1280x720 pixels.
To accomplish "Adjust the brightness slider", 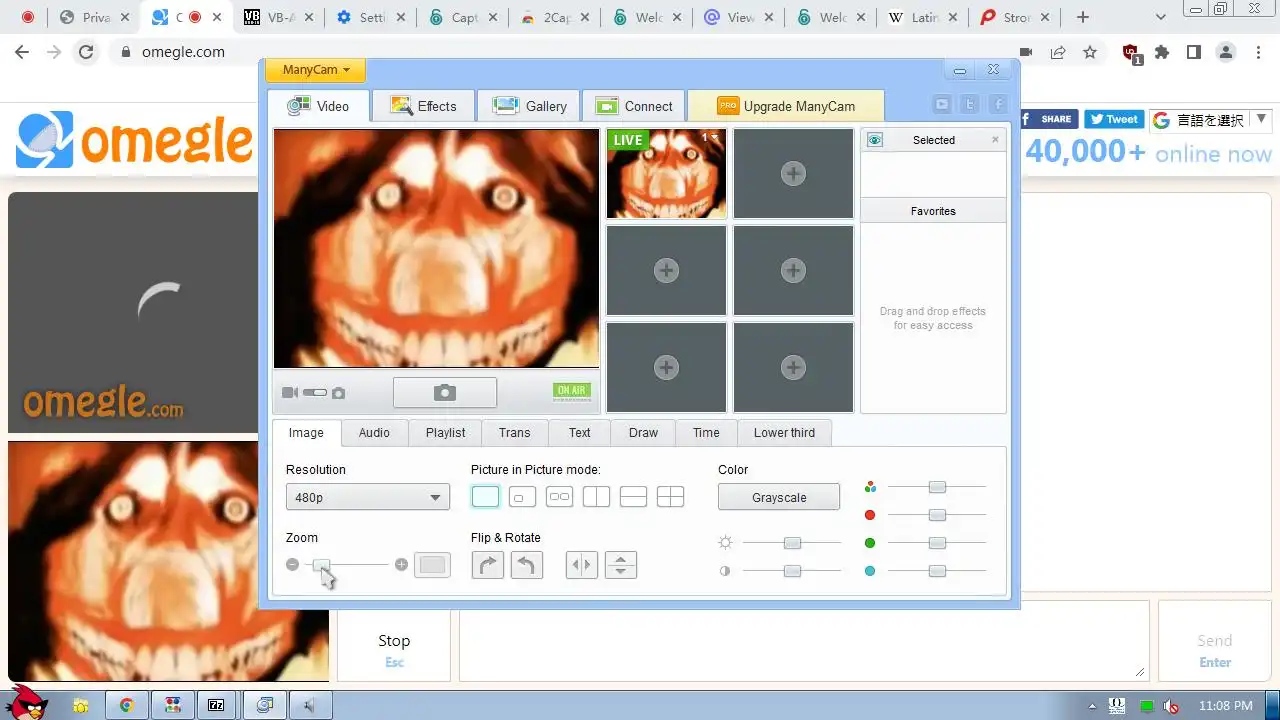I will pyautogui.click(x=792, y=543).
